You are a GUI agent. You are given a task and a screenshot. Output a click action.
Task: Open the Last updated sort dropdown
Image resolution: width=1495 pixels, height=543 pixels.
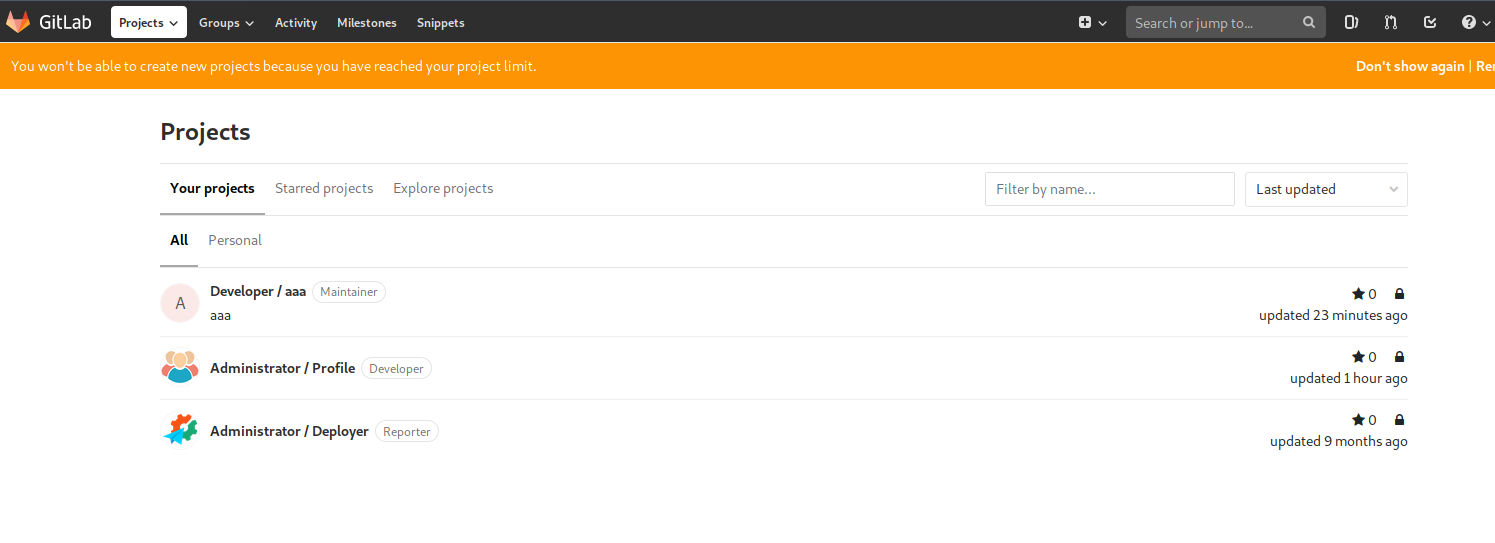click(x=1325, y=189)
